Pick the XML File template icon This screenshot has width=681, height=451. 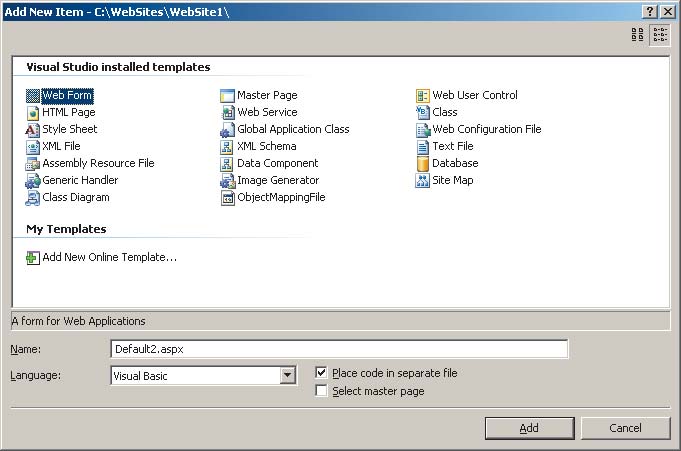click(x=33, y=146)
